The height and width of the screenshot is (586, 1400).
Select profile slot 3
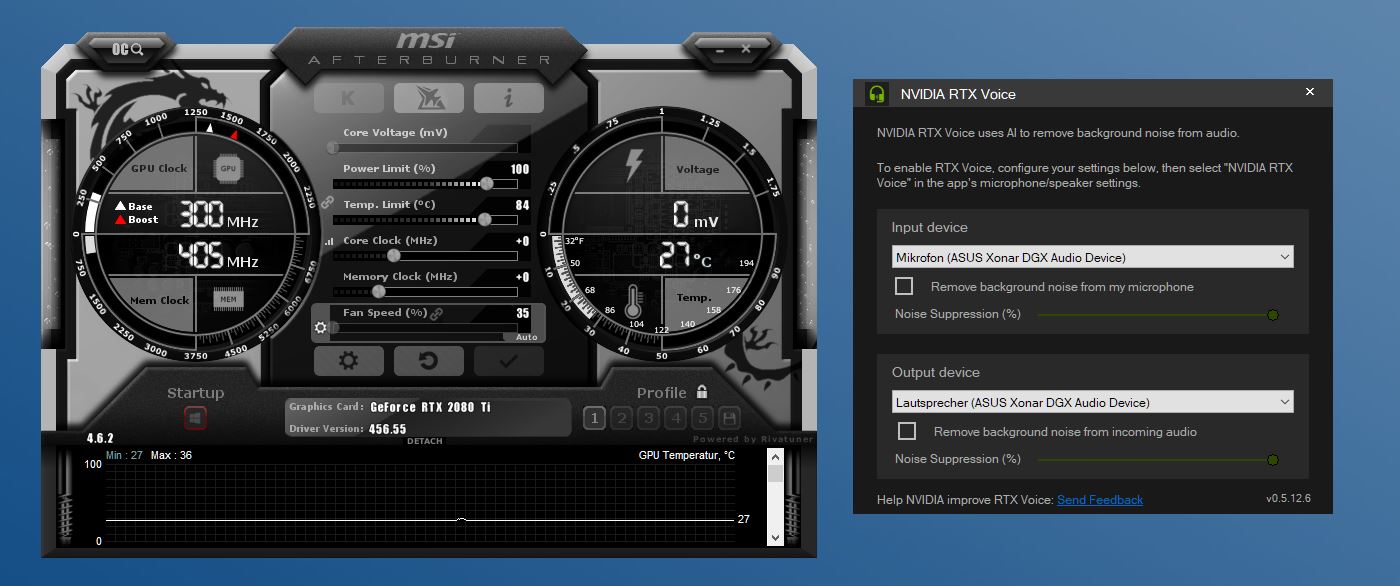pos(649,418)
